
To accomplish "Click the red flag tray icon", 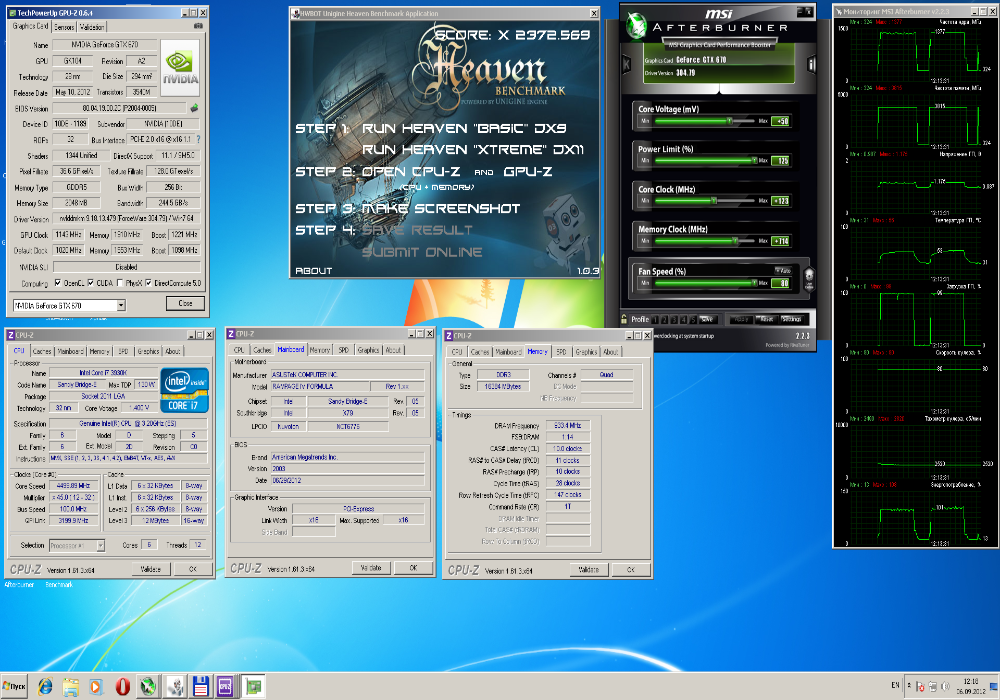I will [x=920, y=687].
